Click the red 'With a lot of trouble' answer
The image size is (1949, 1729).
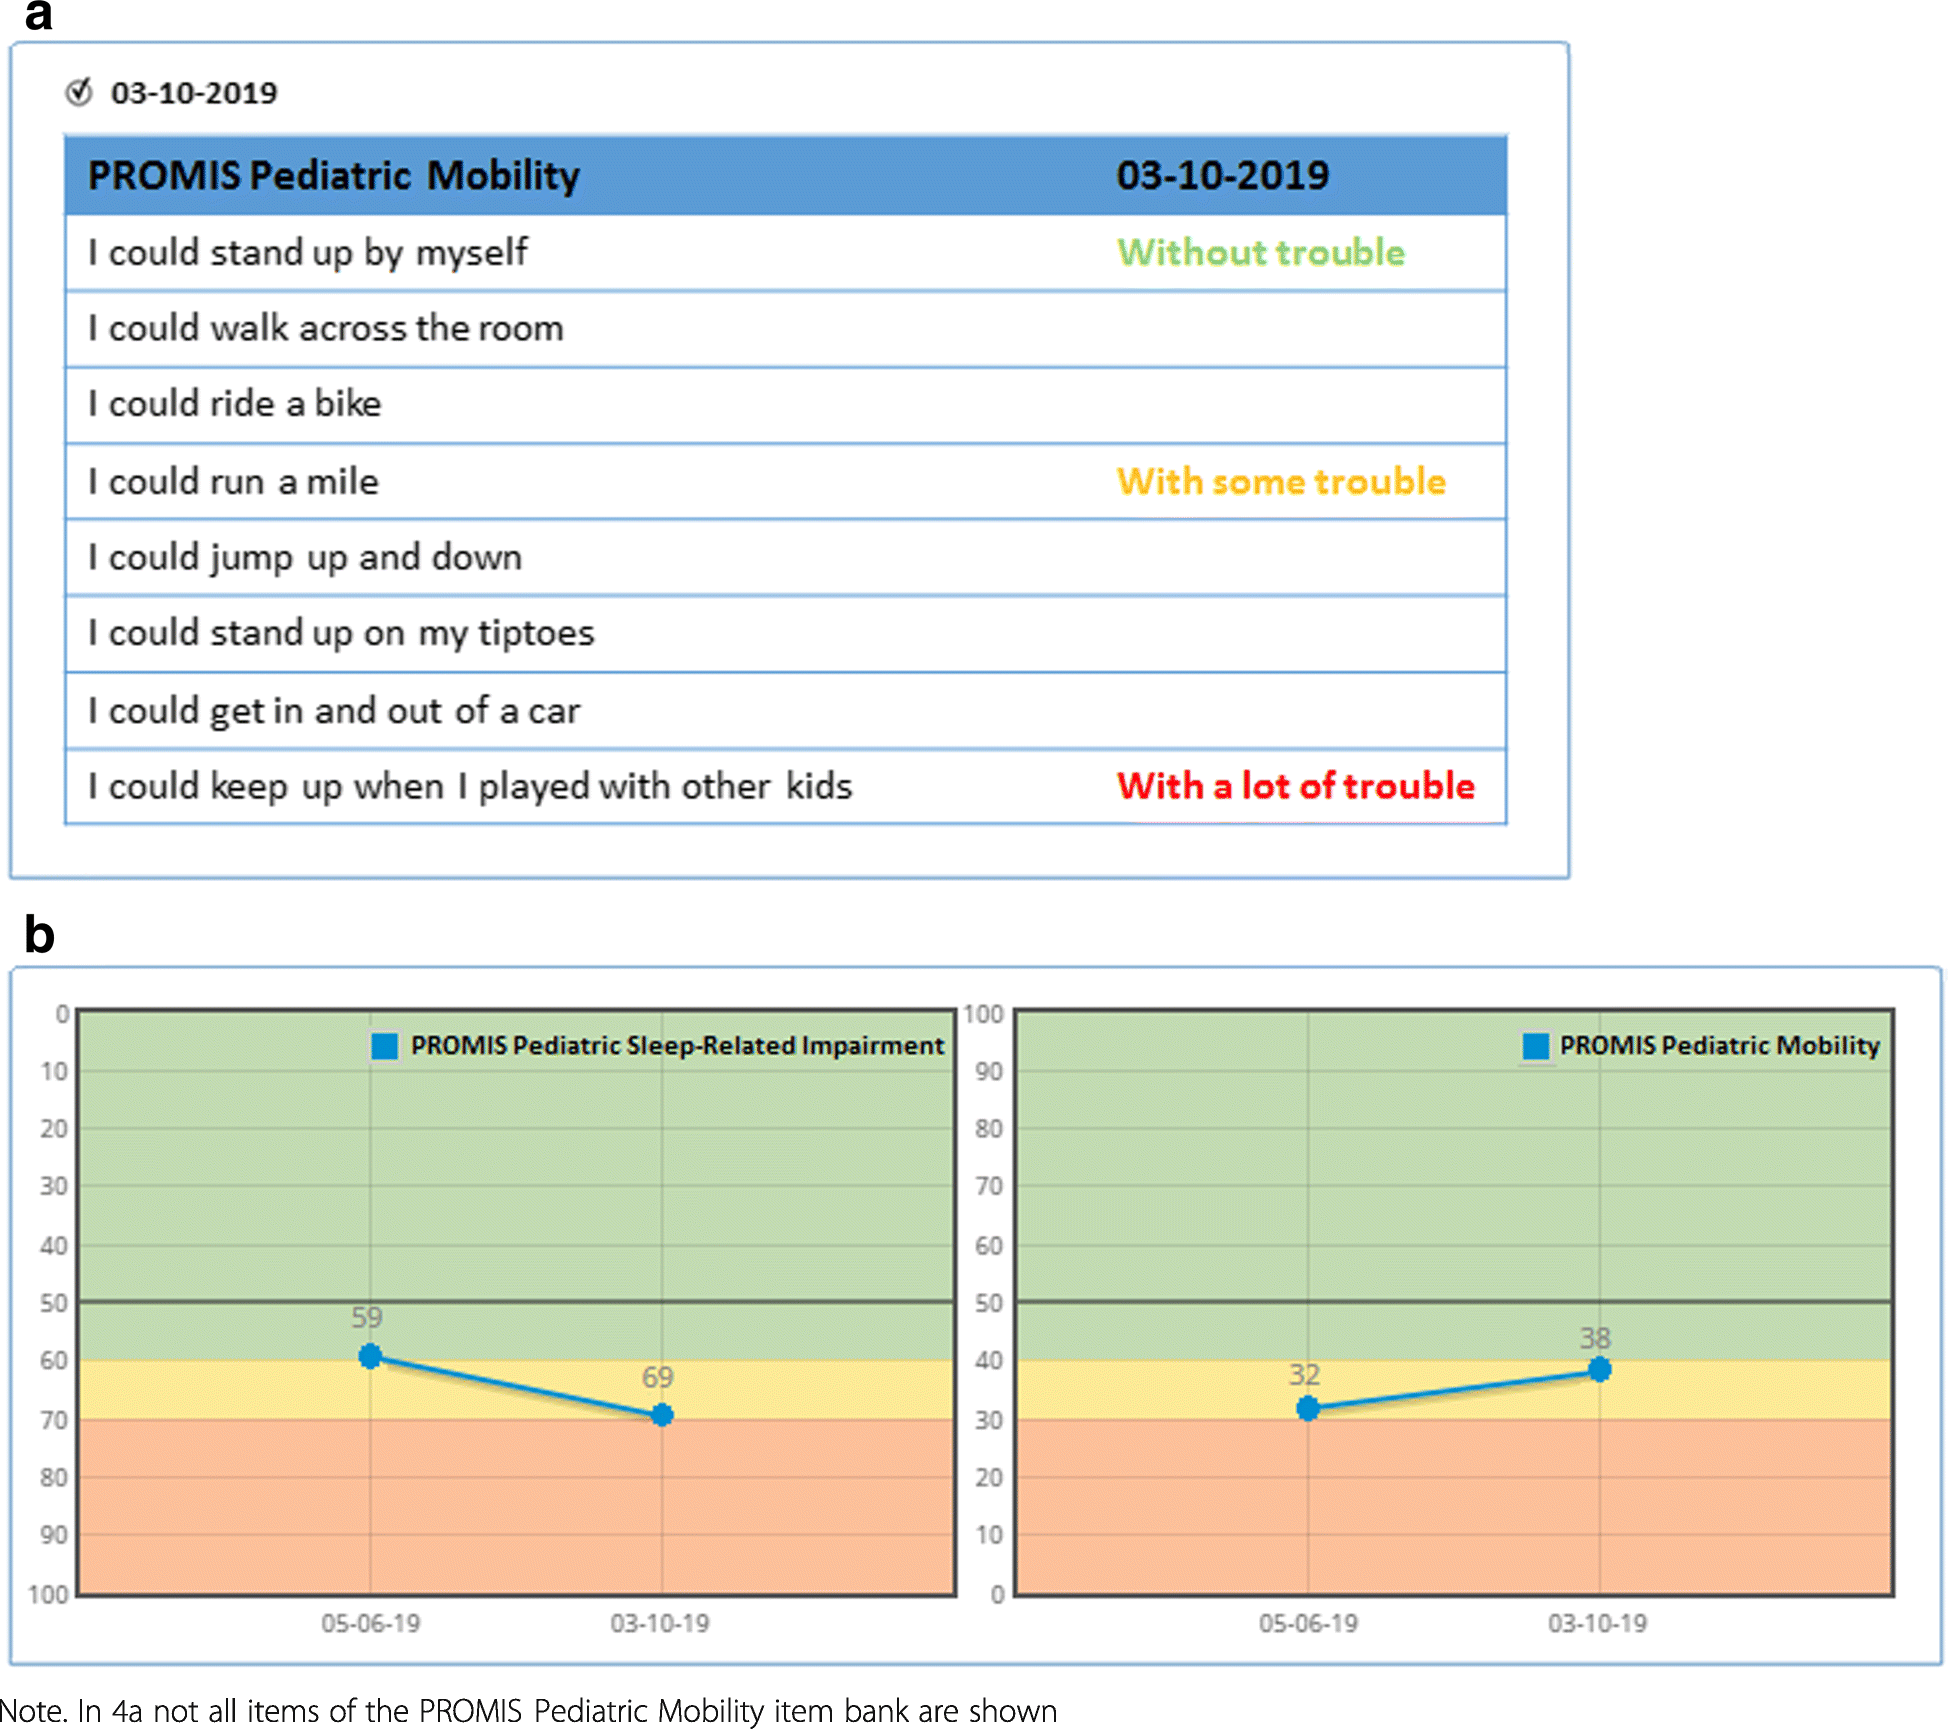coord(1295,786)
